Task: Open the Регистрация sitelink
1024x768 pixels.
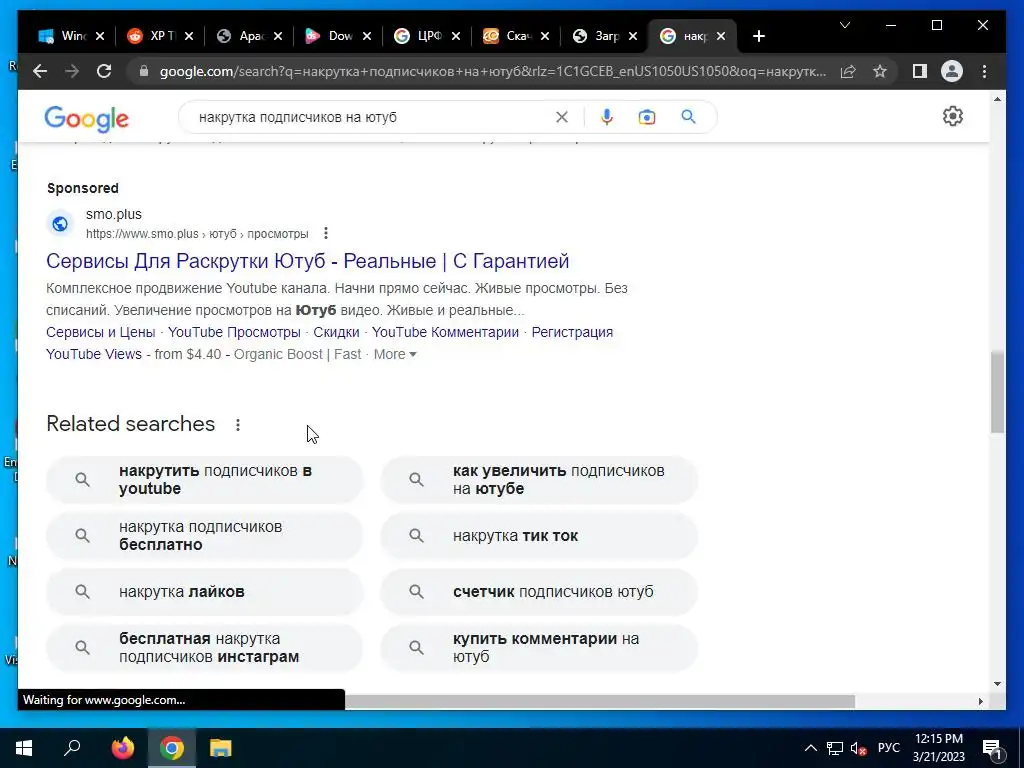Action: point(572,332)
